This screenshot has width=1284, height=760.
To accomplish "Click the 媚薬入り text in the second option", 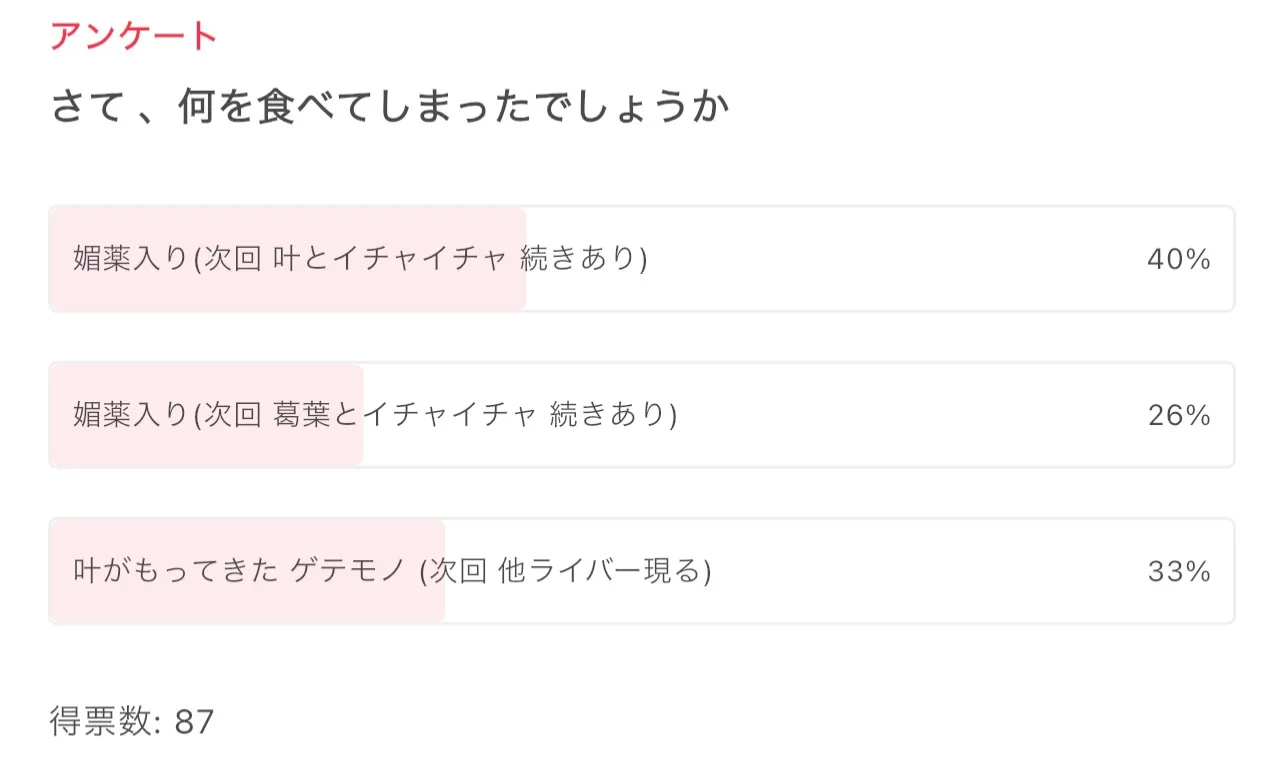I will 130,415.
